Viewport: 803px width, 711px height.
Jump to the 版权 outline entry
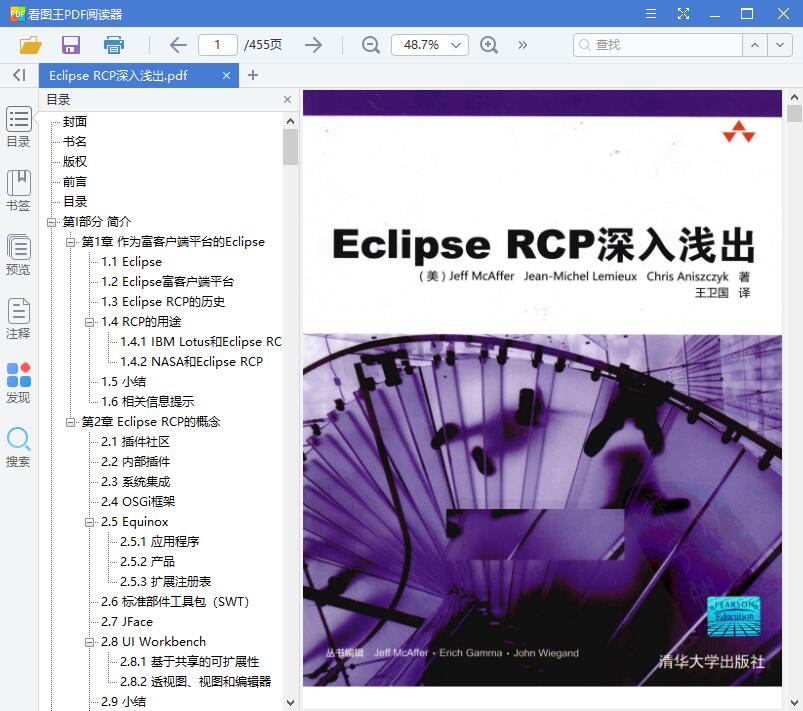pos(75,161)
